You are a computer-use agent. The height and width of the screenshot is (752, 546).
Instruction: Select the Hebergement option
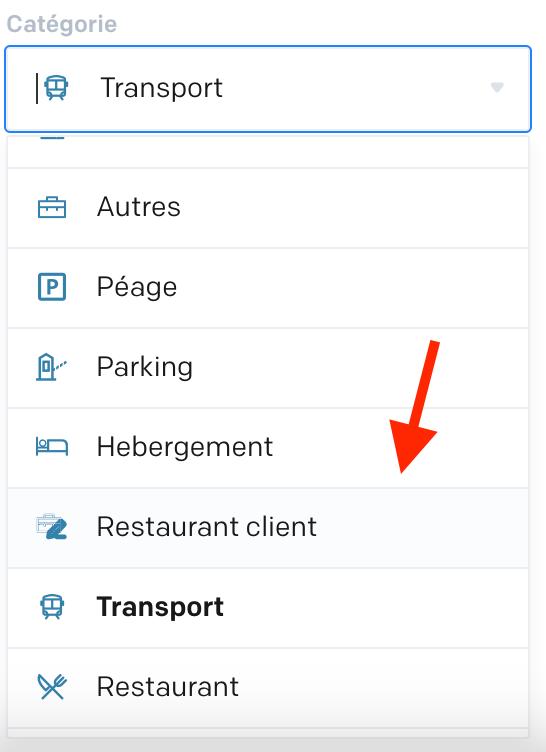[268, 448]
